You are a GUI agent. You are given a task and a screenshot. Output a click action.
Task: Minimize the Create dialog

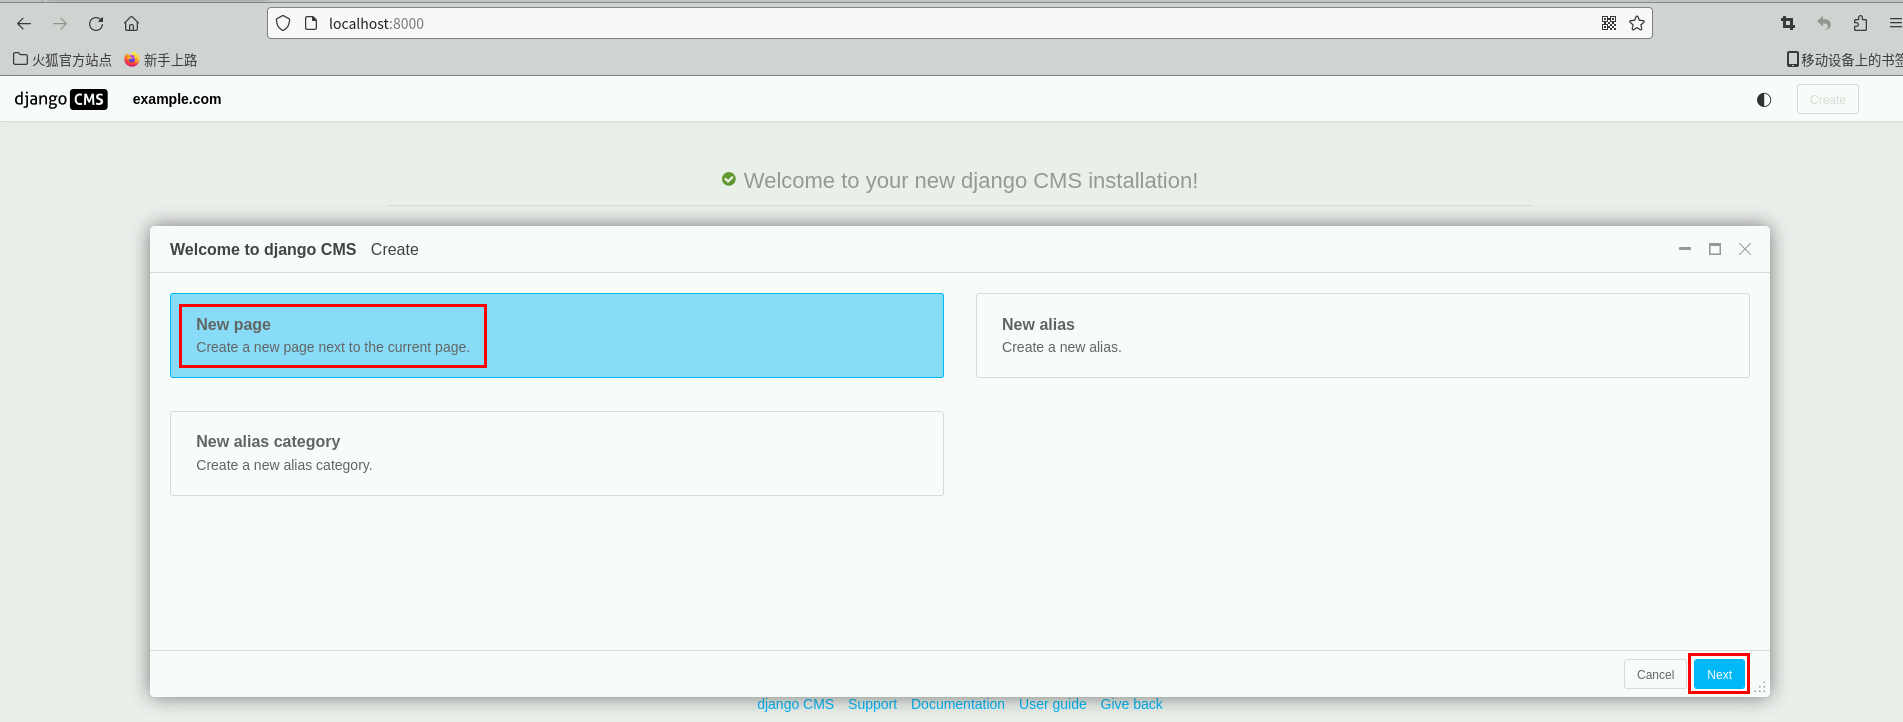tap(1685, 249)
